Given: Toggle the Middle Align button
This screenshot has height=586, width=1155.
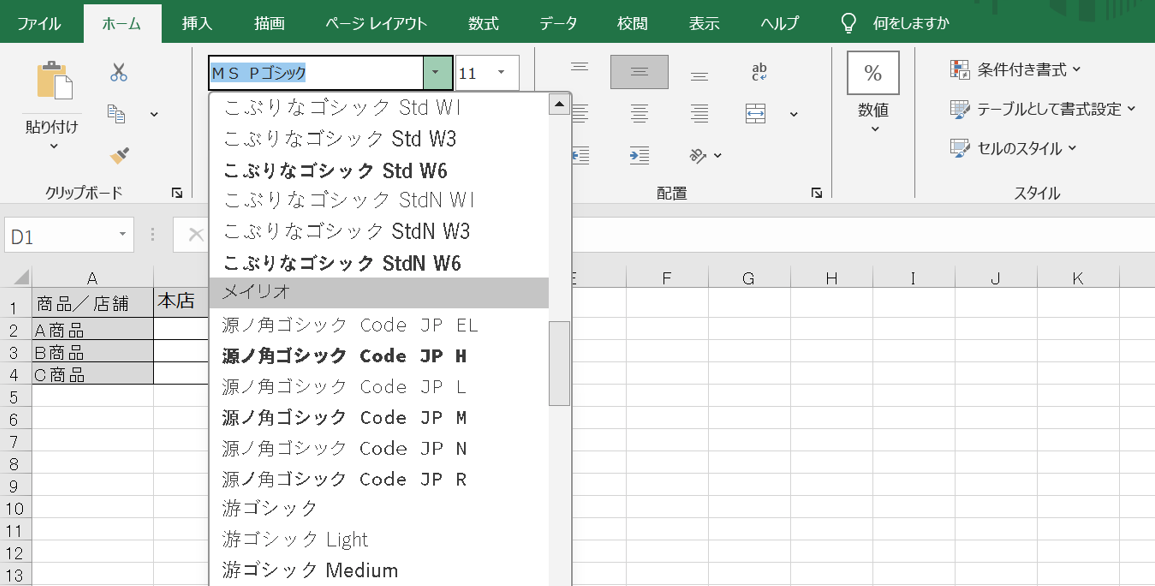Looking at the screenshot, I should coord(639,72).
